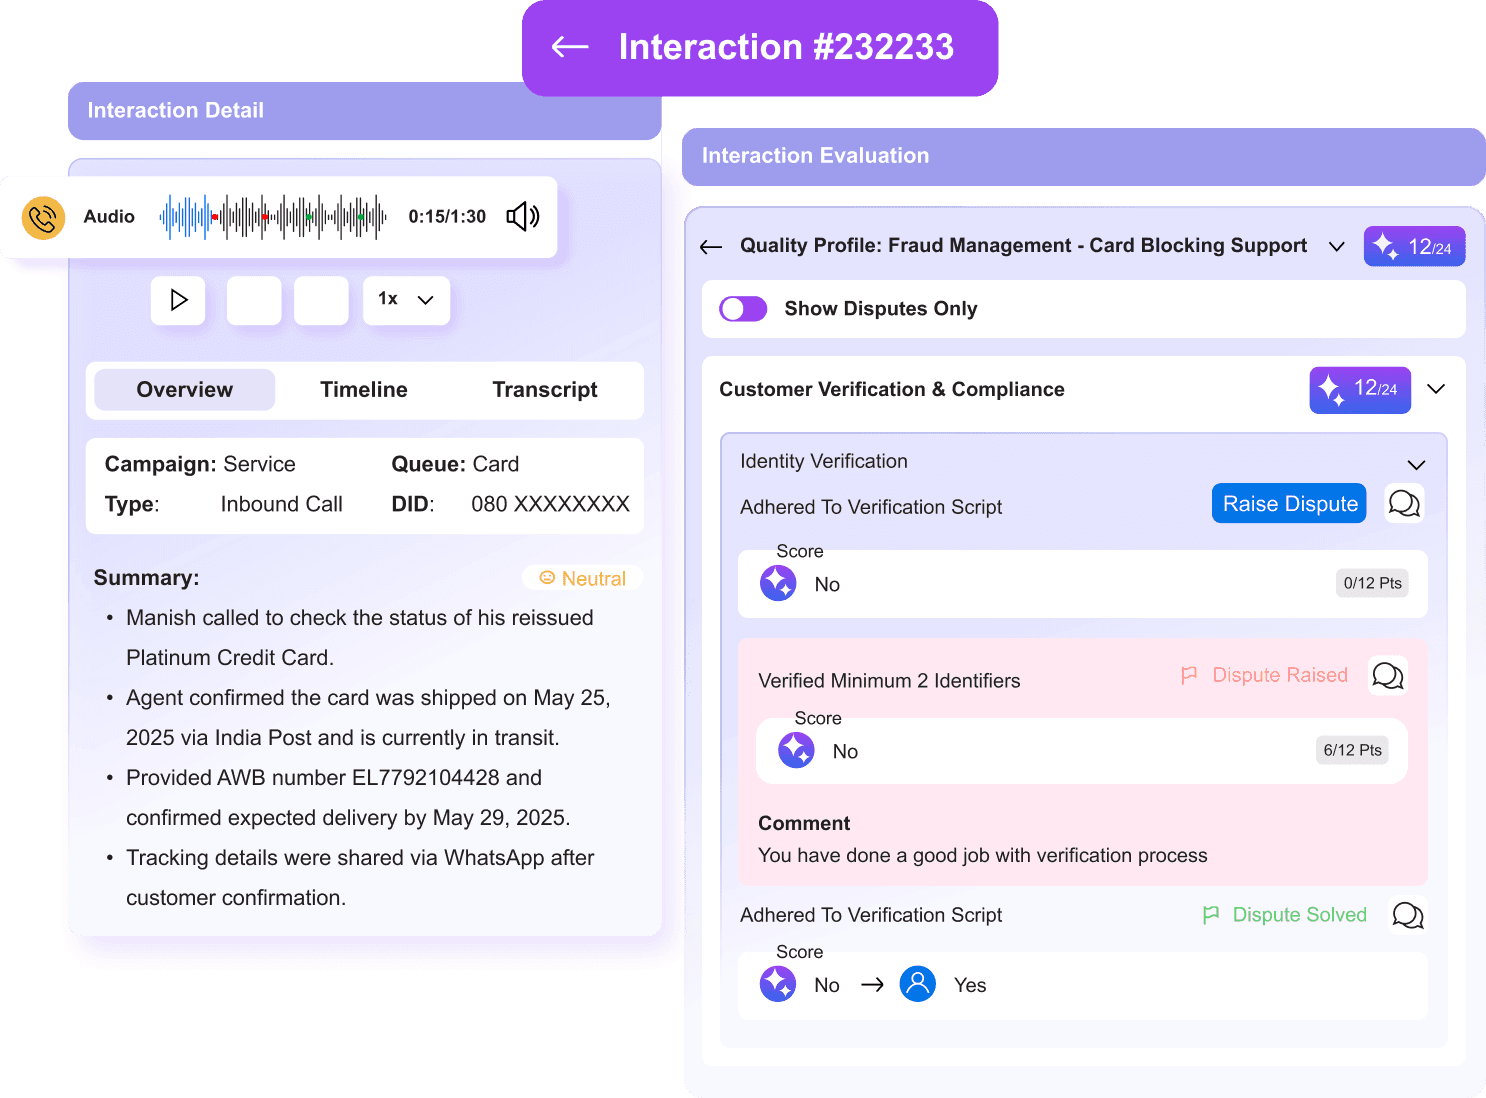Open the 1x playback speed dropdown
Screen dimensions: 1486x1098
(x=406, y=300)
